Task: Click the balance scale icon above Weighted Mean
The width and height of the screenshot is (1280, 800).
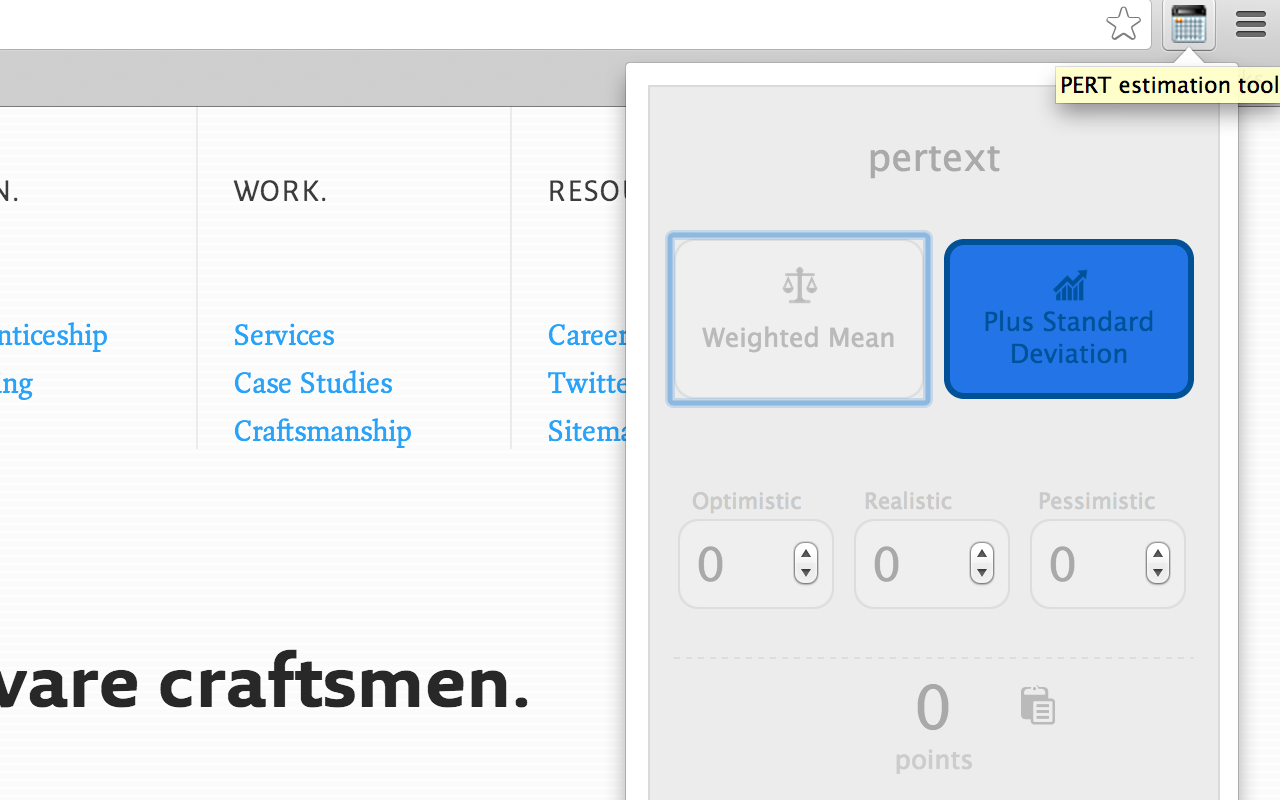Action: 798,284
